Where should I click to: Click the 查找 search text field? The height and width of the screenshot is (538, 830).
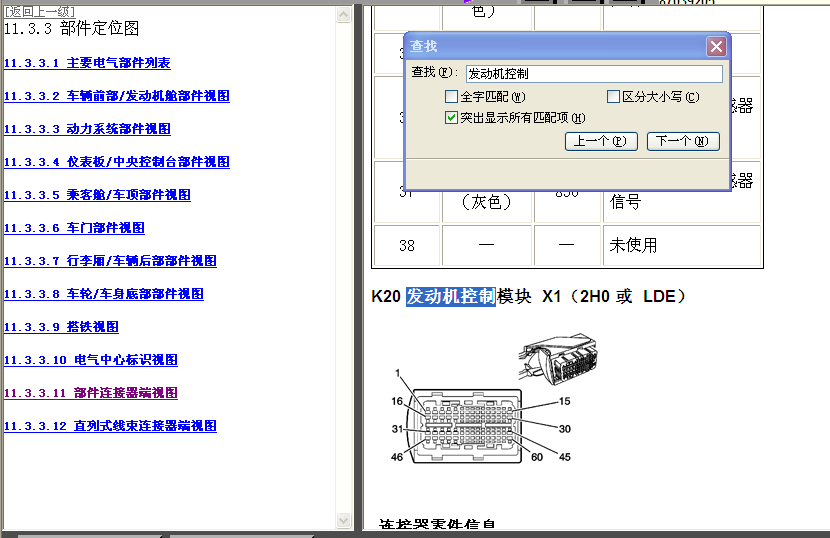coord(594,74)
